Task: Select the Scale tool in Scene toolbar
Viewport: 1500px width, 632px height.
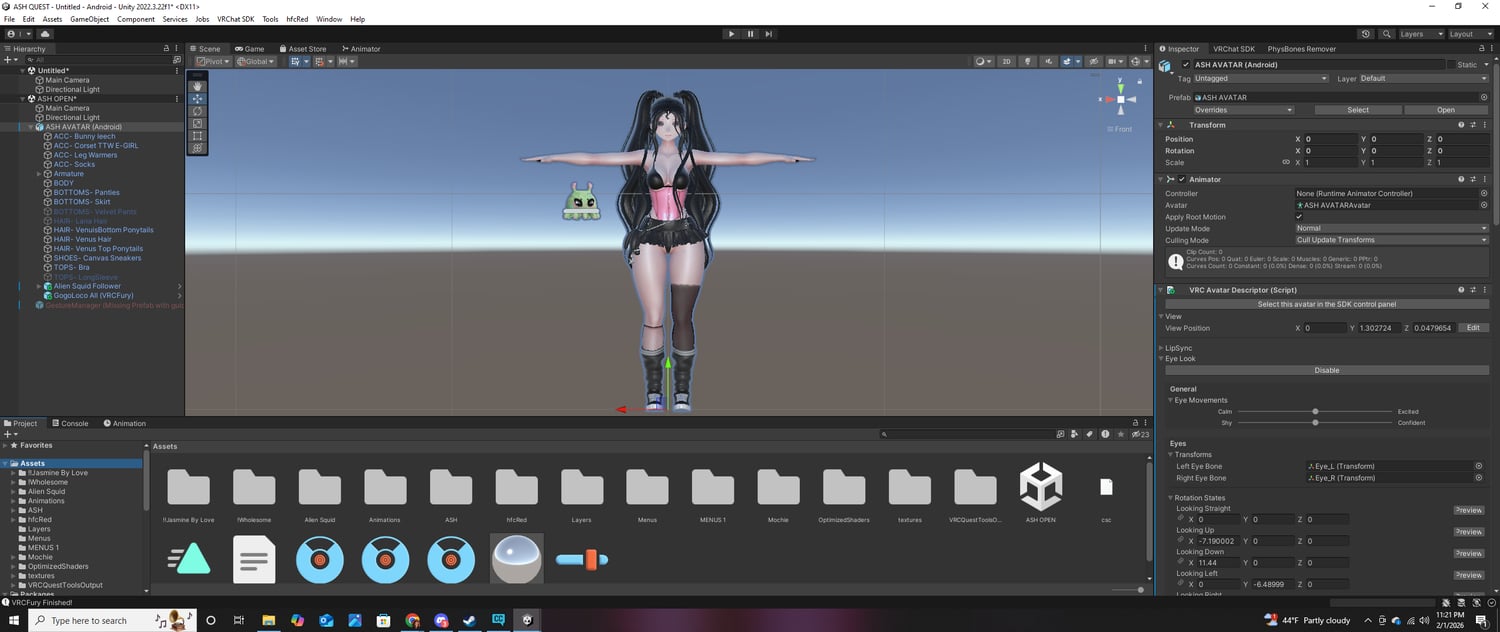Action: pos(197,123)
